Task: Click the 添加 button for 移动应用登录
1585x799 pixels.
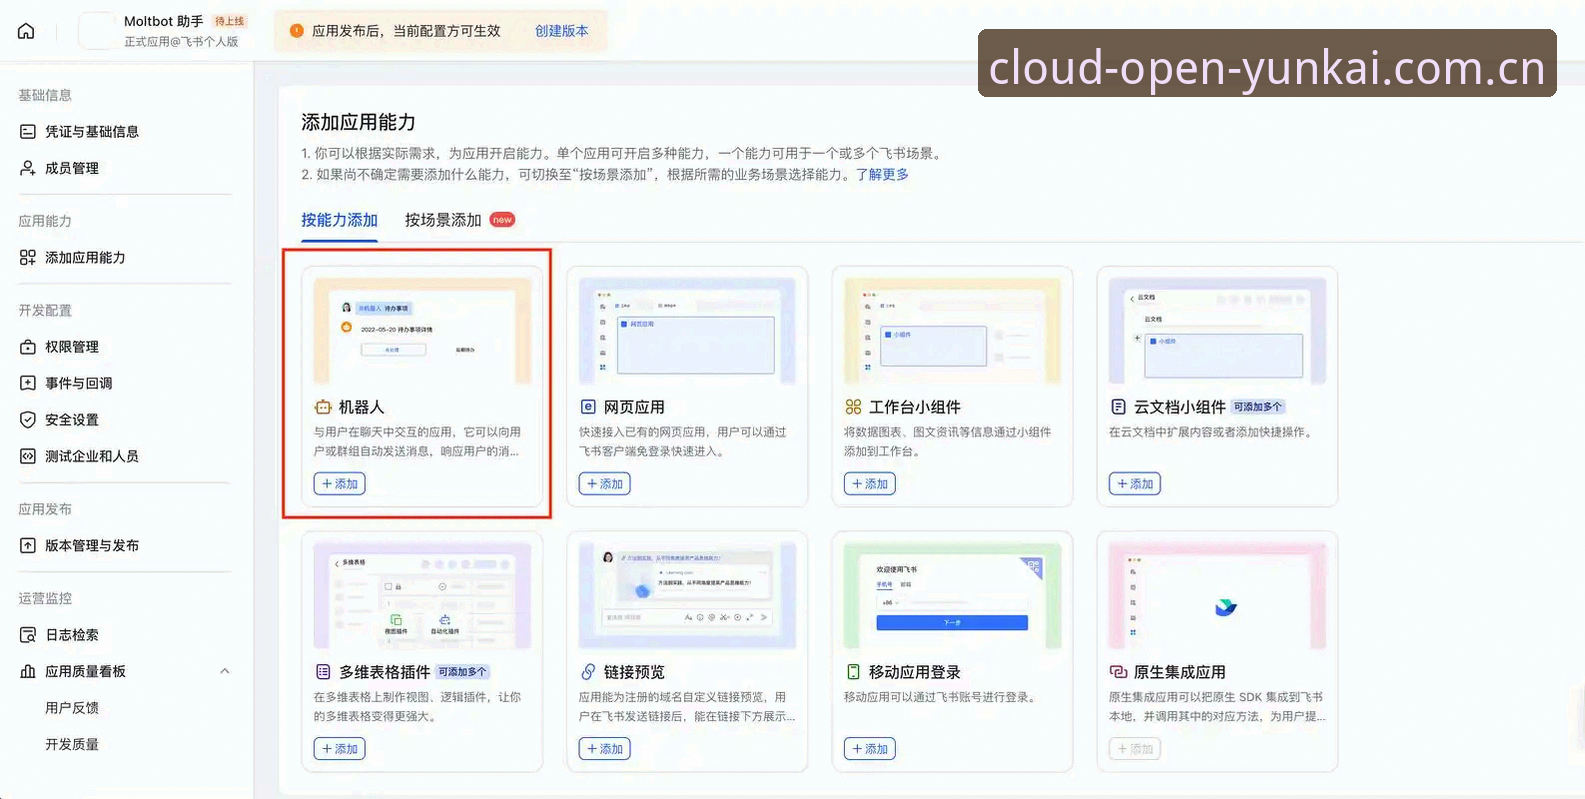Action: 870,749
